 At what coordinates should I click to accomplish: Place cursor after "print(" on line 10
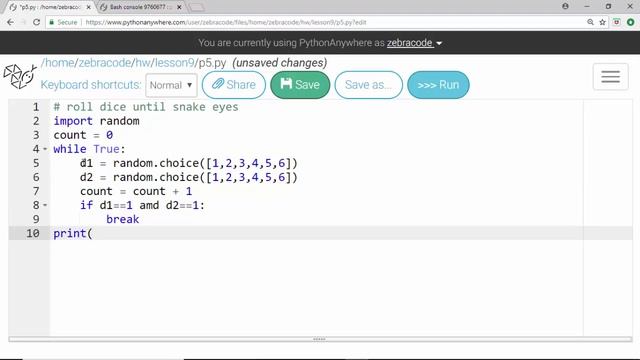(x=93, y=233)
